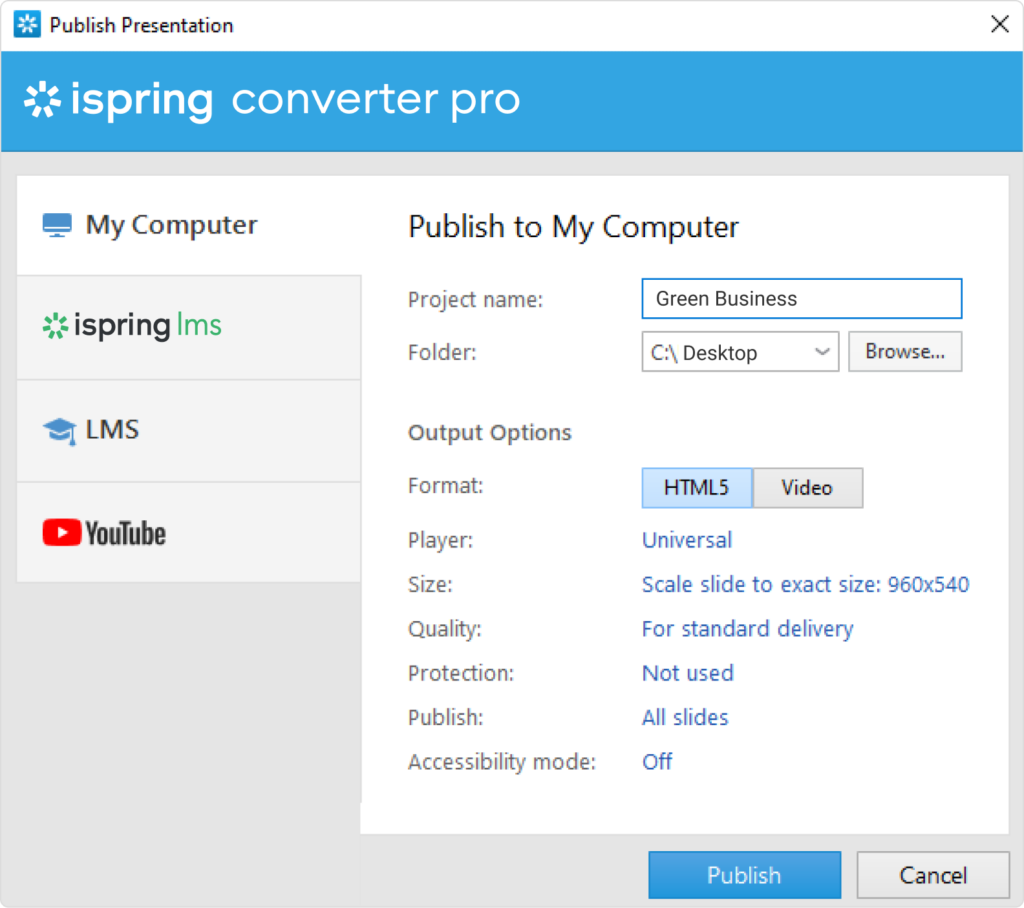The height and width of the screenshot is (908, 1024).
Task: Switch to the ispring lms tab
Action: click(x=189, y=327)
